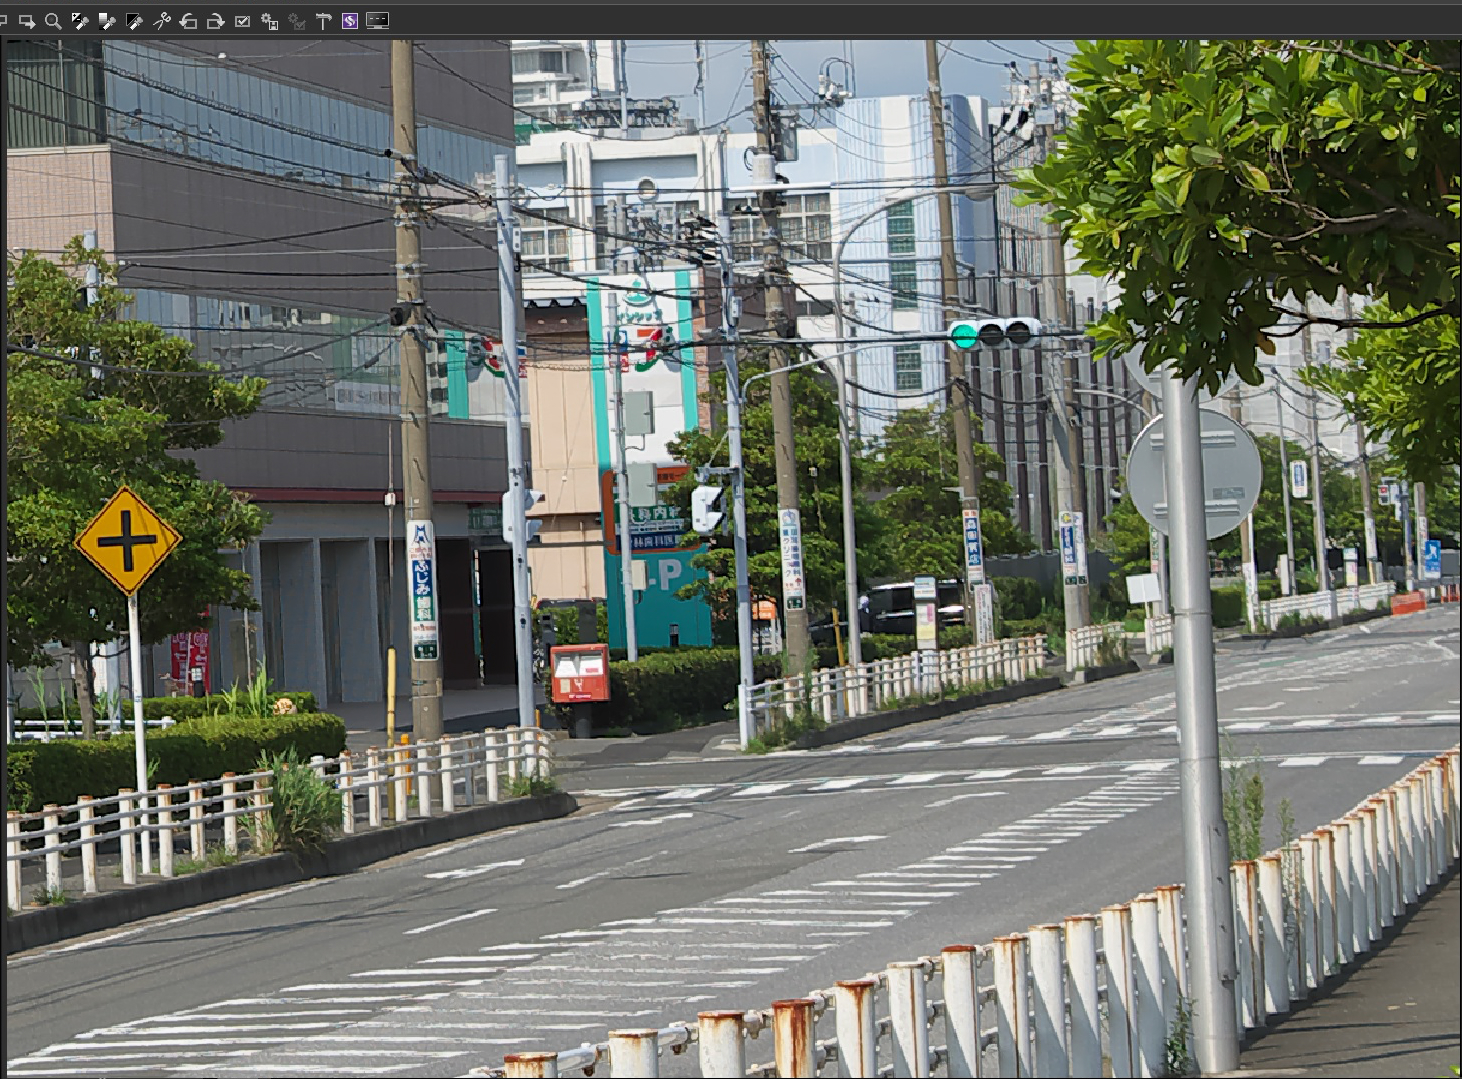Select the gray gradient eyedropper tool
Screen dimensions: 1462x1079
click(107, 21)
